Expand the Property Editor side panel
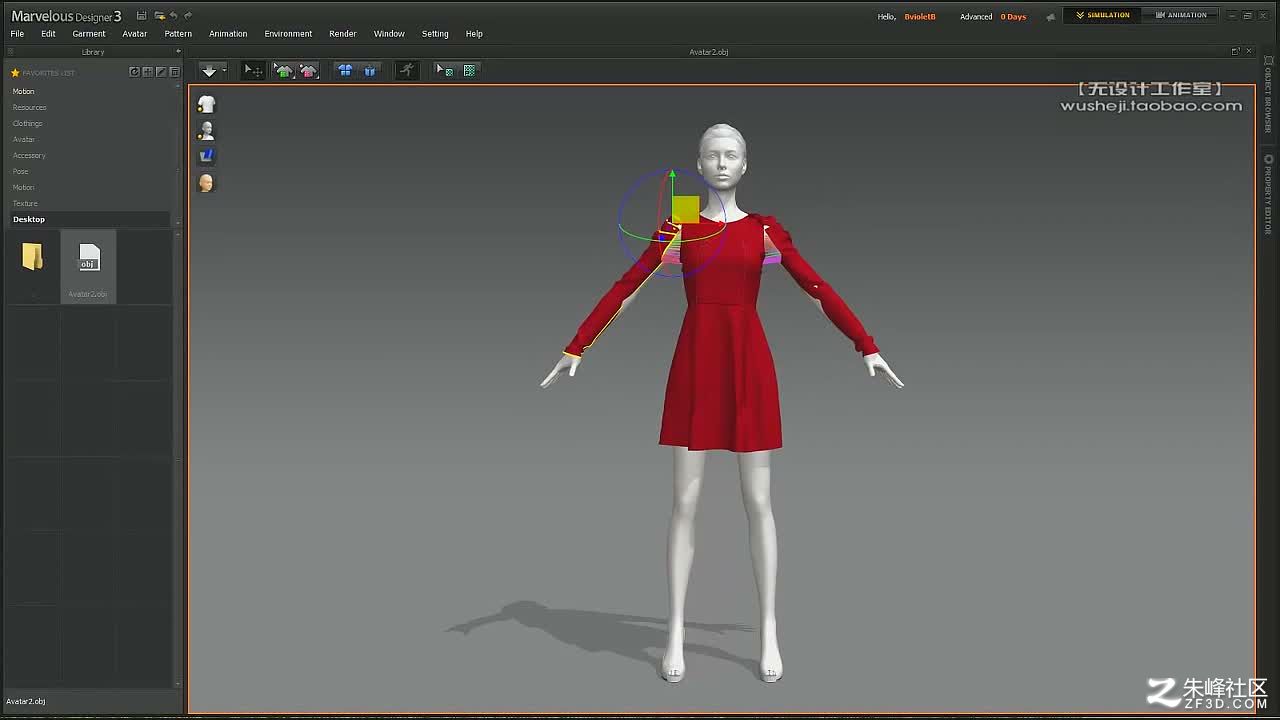Screen dimensions: 1280x720 pos(1268,194)
